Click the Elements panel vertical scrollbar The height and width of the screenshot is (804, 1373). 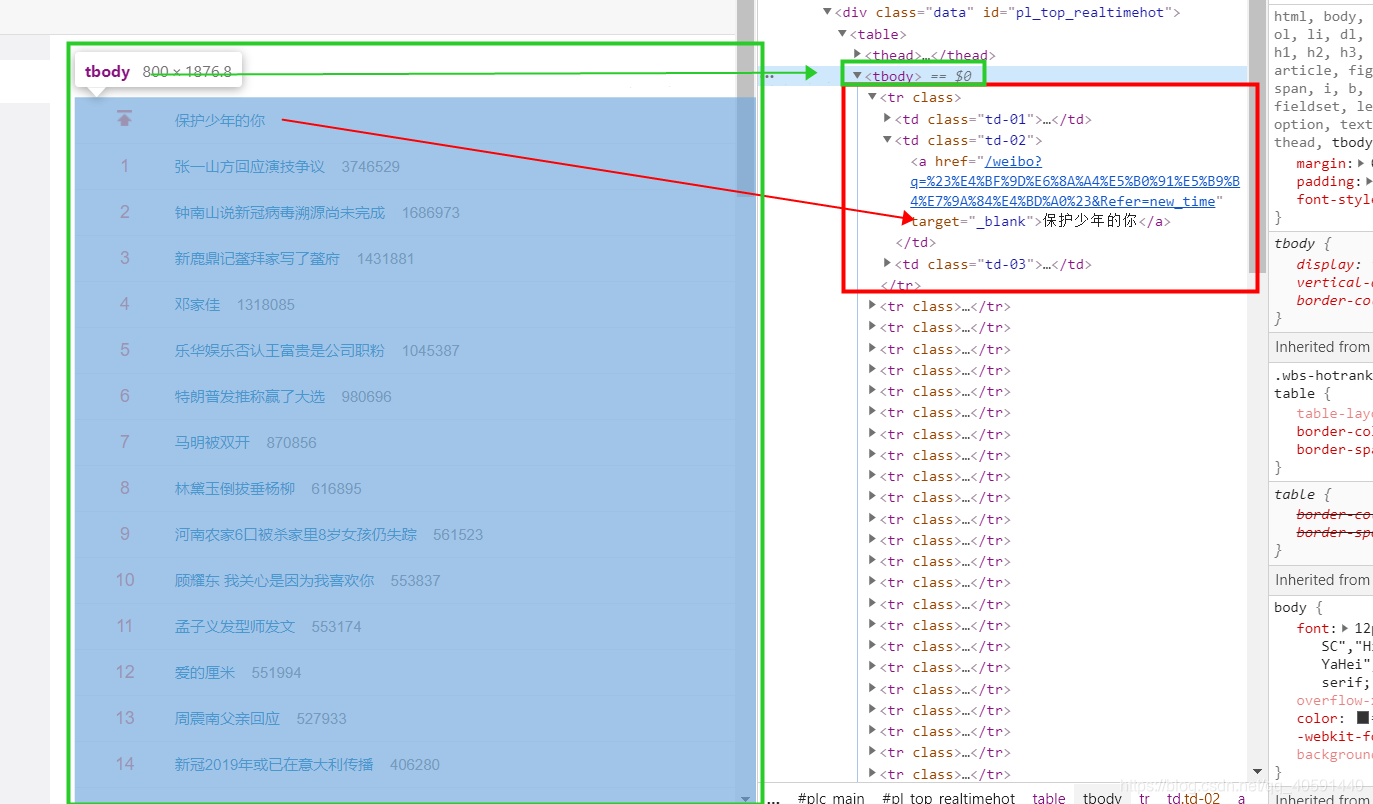1257,135
